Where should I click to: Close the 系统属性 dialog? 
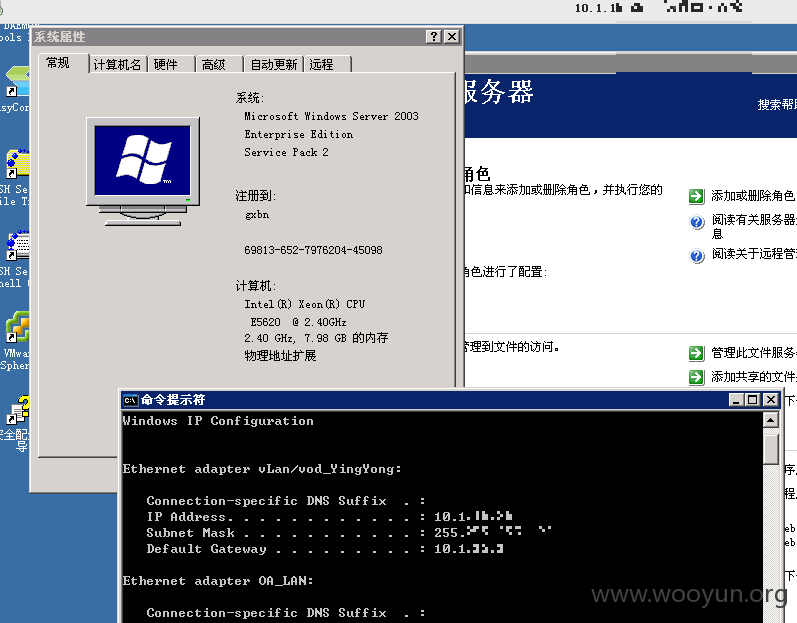click(452, 37)
